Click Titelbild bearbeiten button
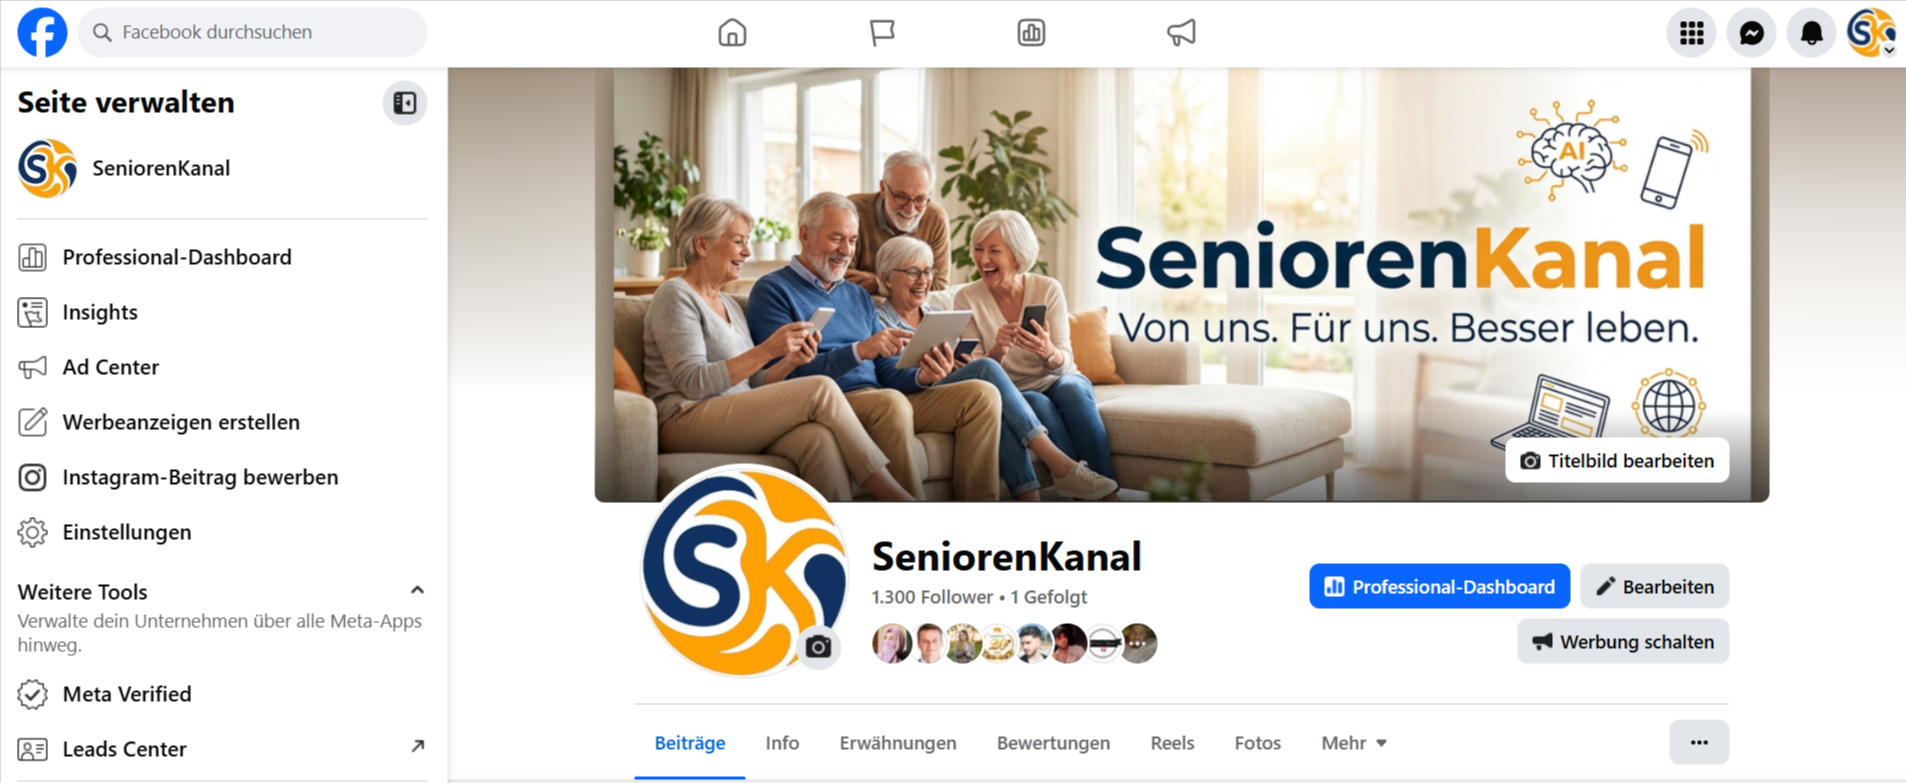 point(1617,461)
